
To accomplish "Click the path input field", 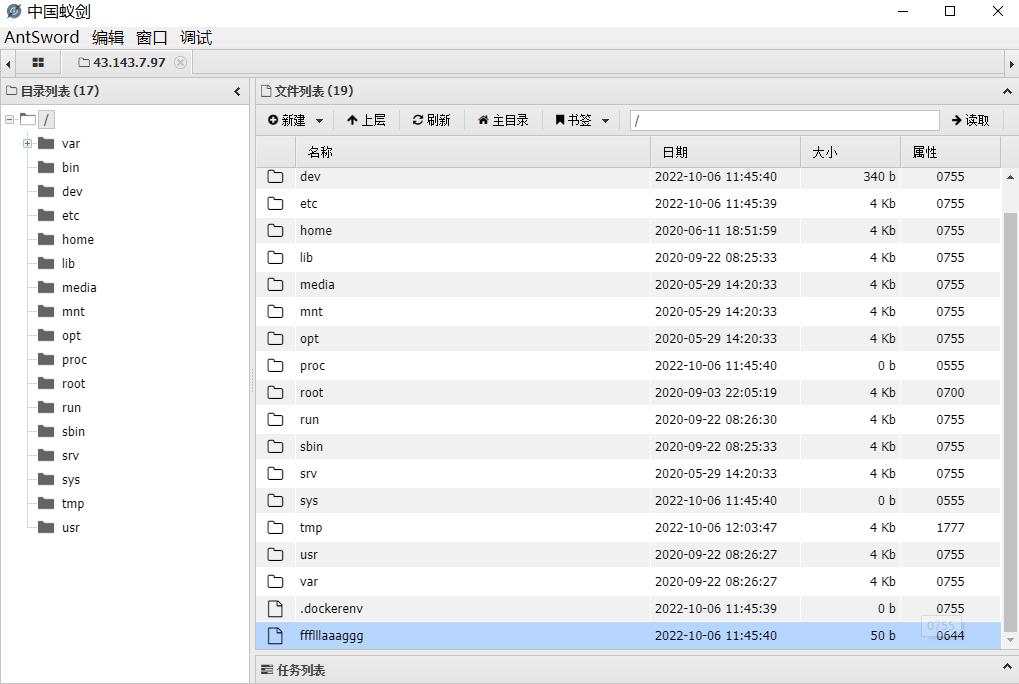I will [x=784, y=120].
